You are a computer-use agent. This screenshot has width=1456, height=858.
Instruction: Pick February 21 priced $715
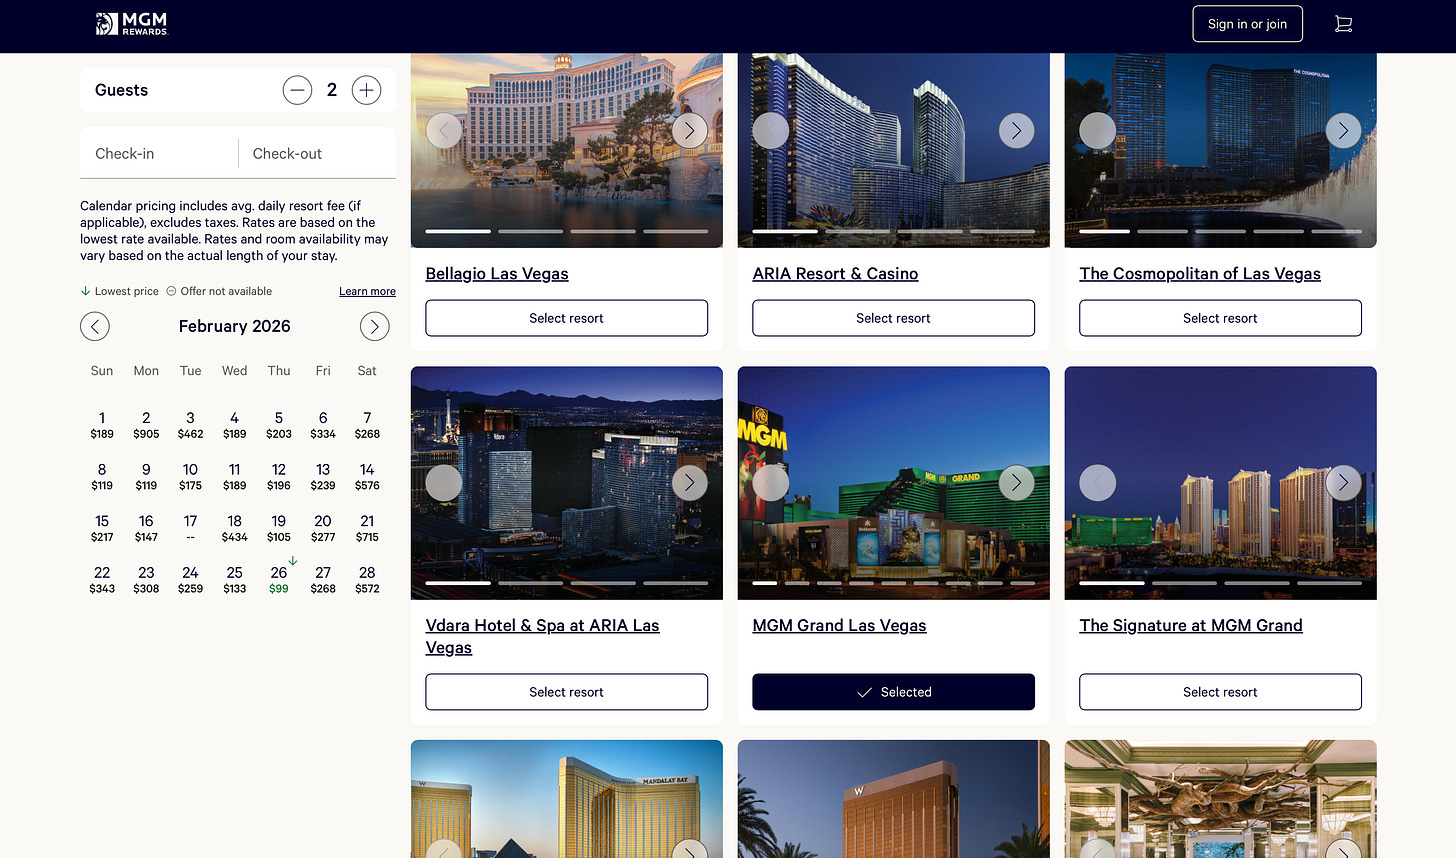pos(367,528)
